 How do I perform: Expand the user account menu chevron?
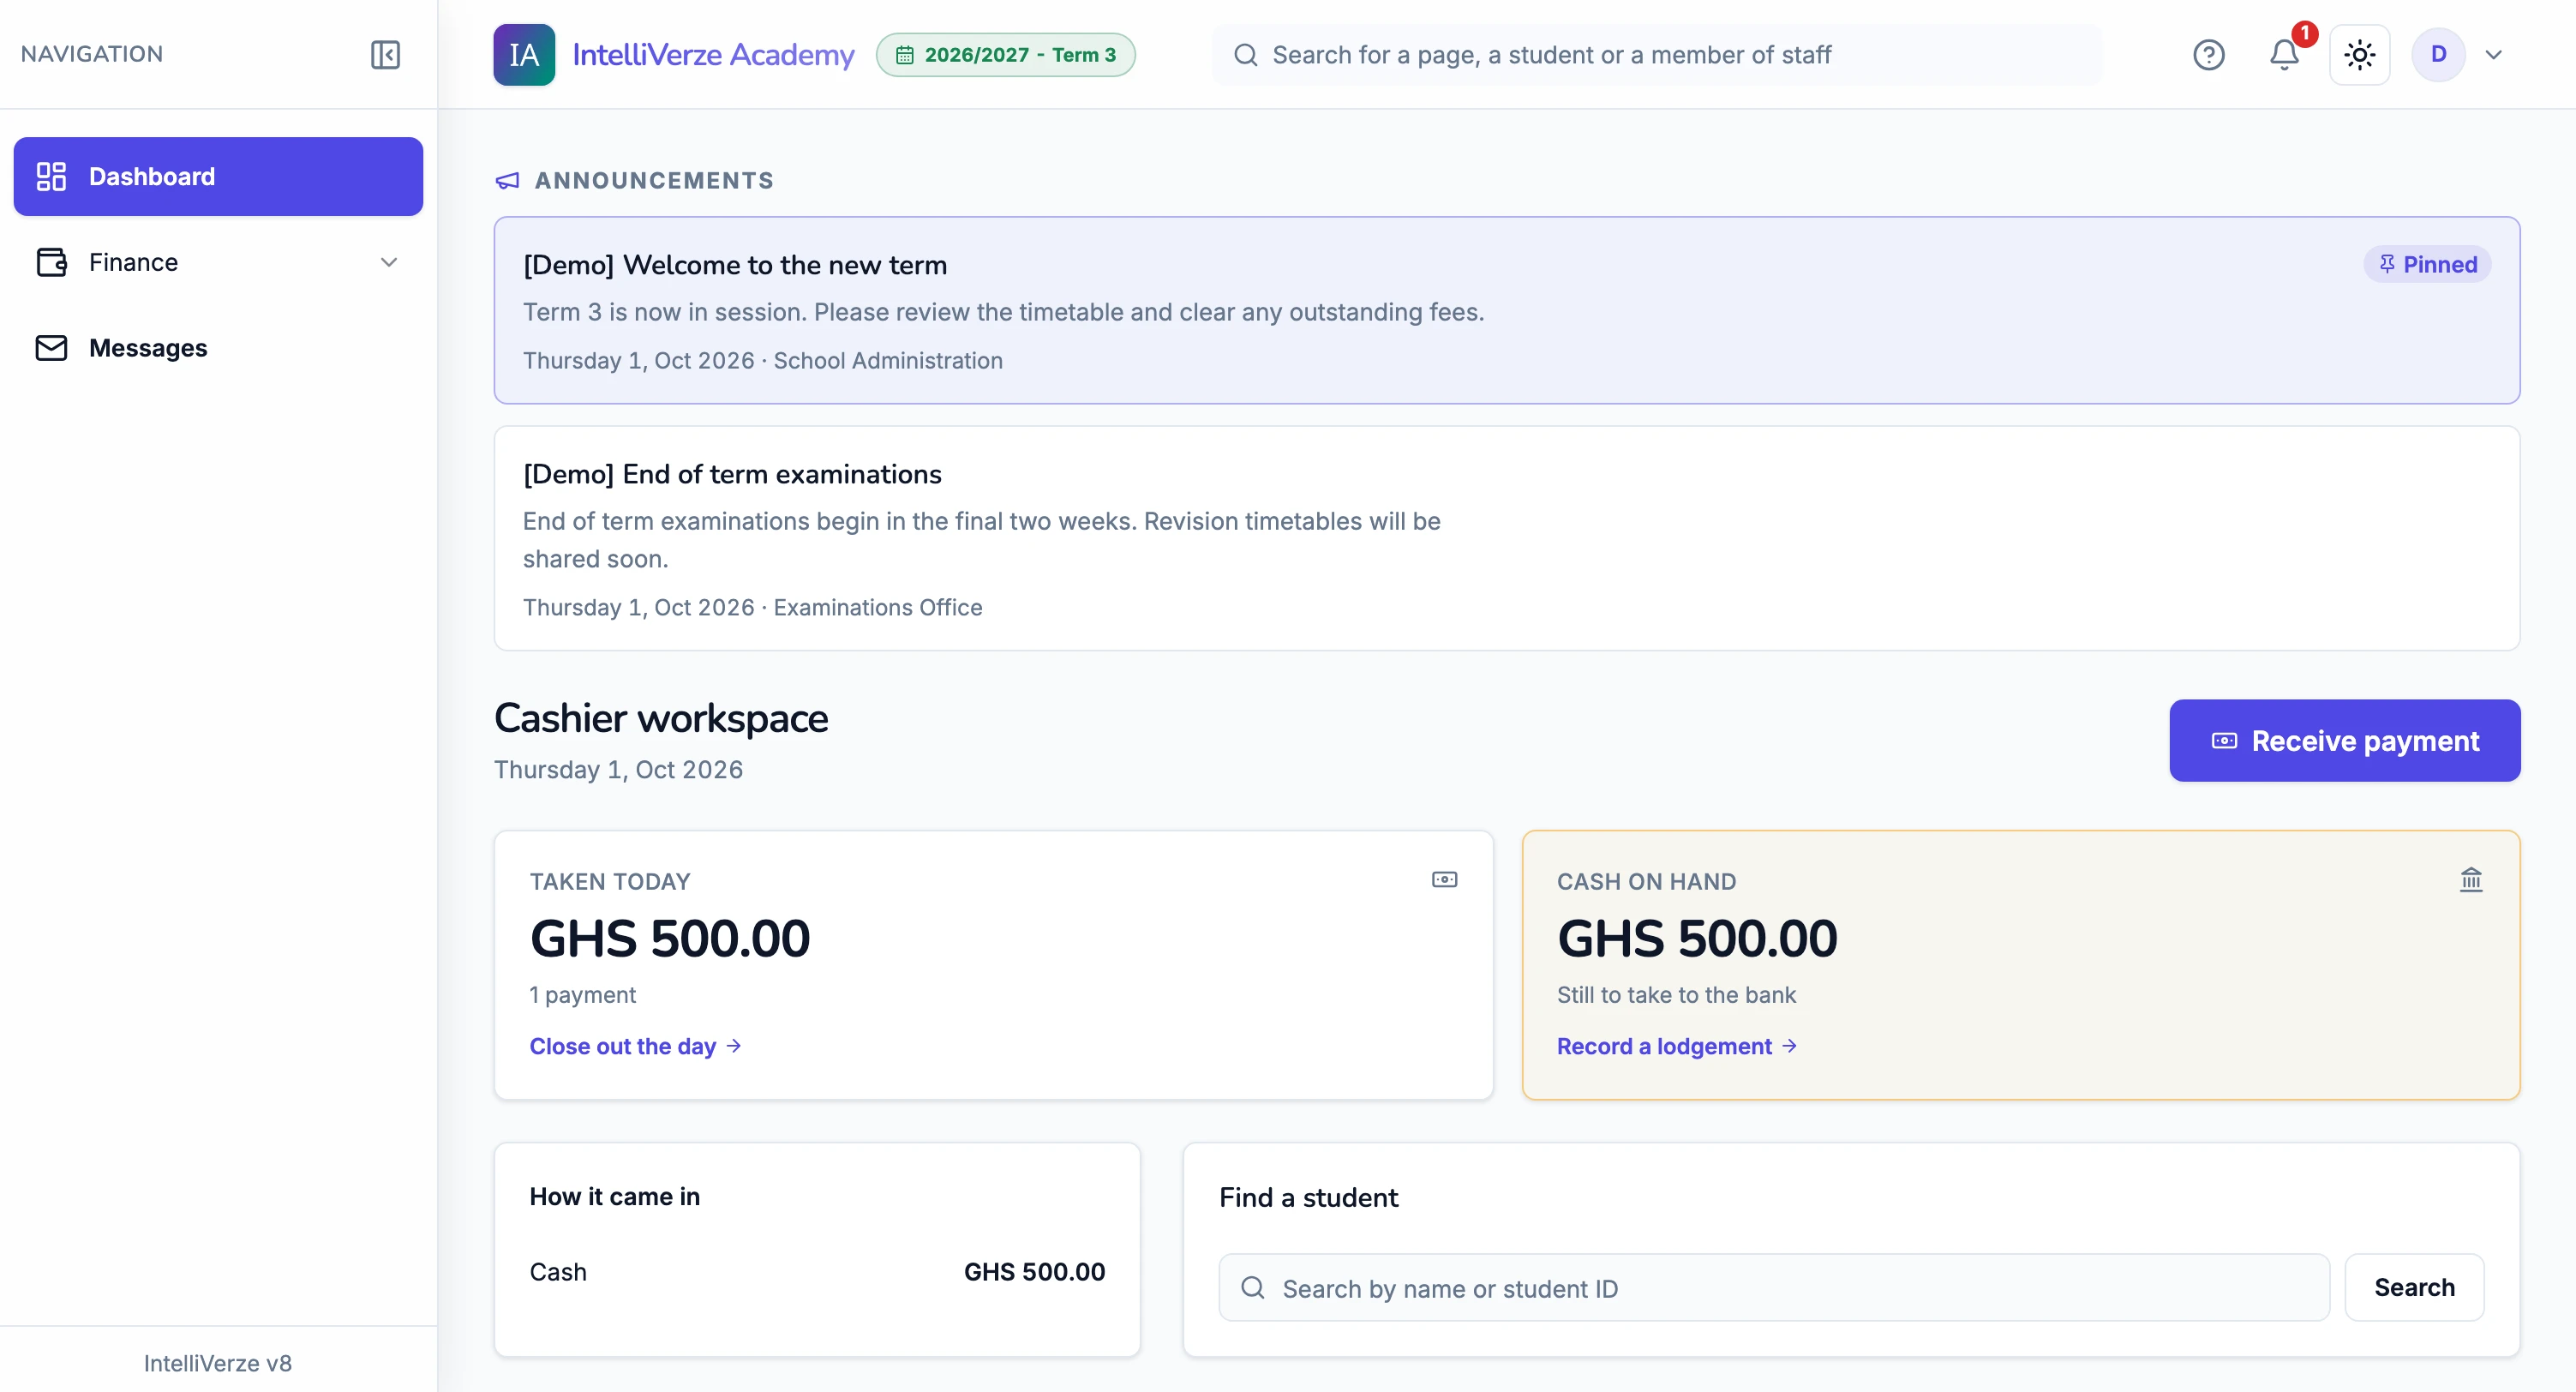[2493, 55]
